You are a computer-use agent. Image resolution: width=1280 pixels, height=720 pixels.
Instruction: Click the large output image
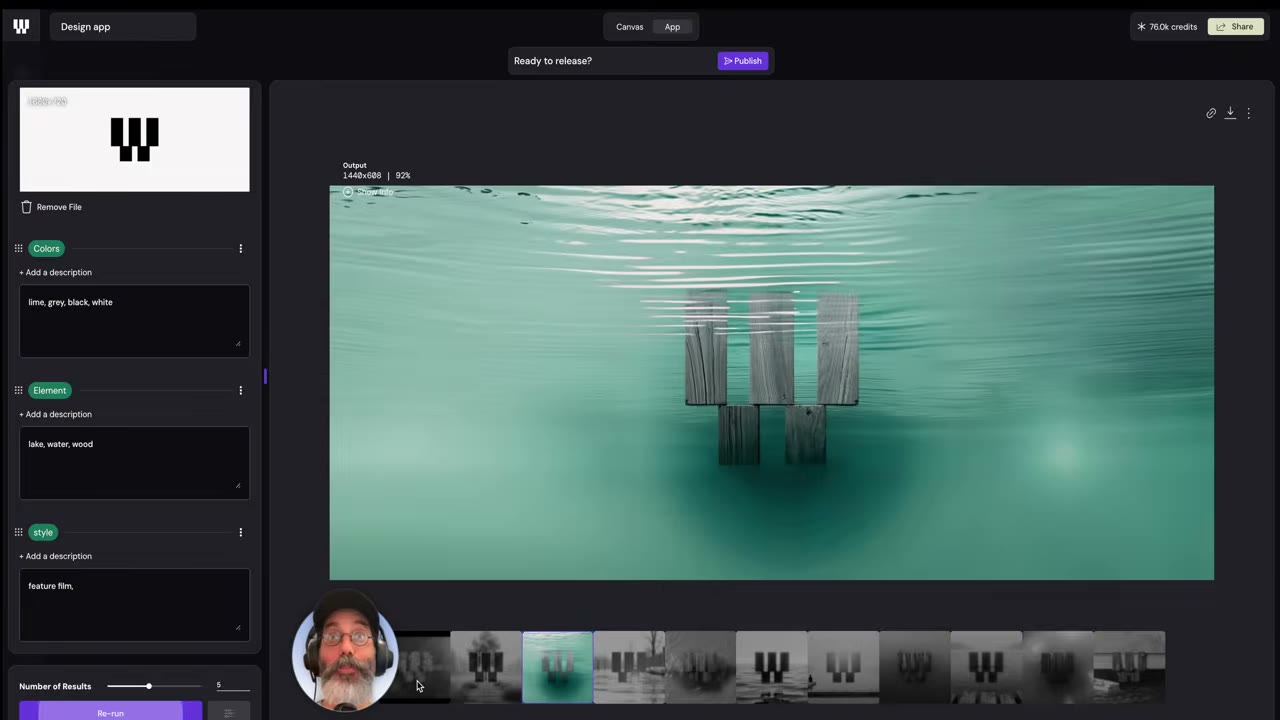[771, 382]
